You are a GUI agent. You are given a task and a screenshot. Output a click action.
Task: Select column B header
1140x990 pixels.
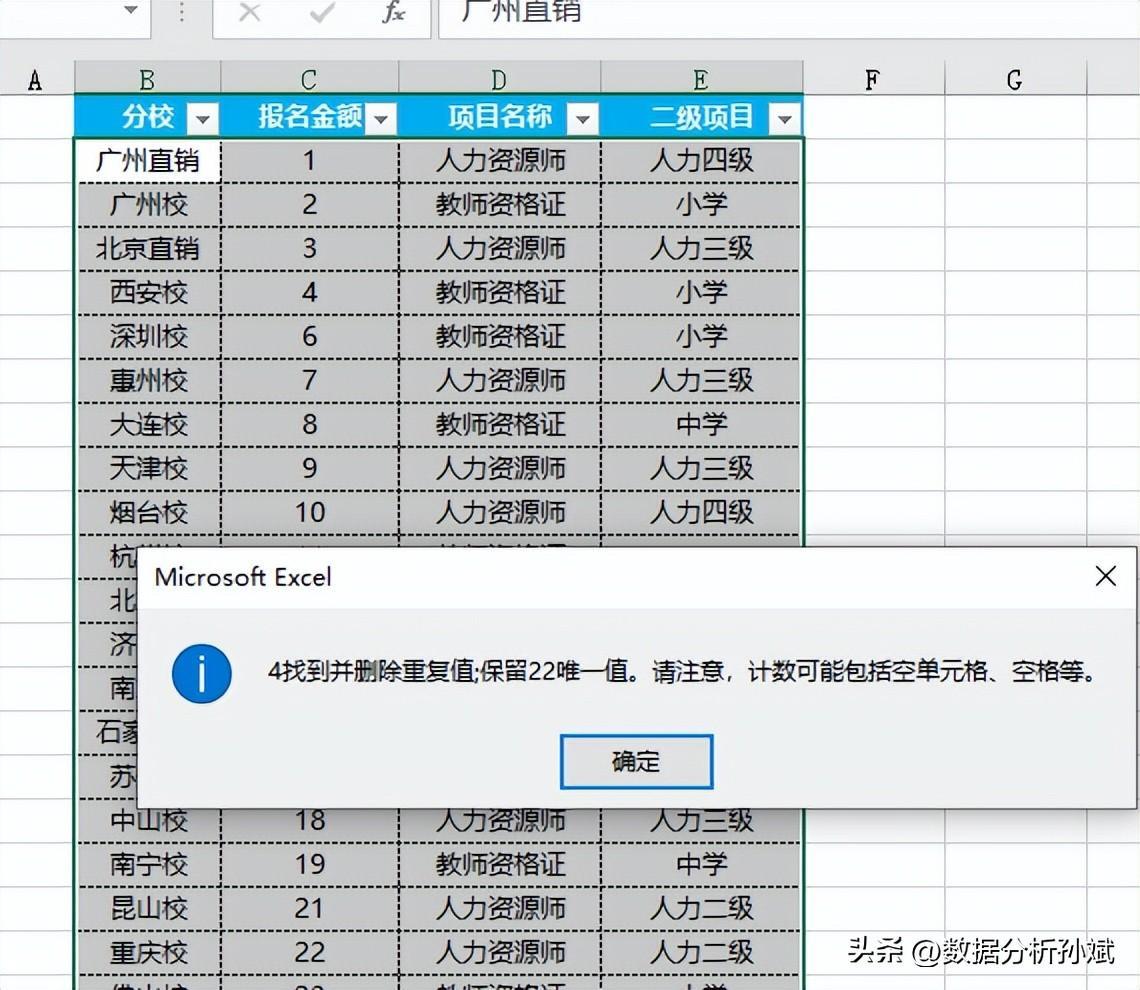click(147, 80)
